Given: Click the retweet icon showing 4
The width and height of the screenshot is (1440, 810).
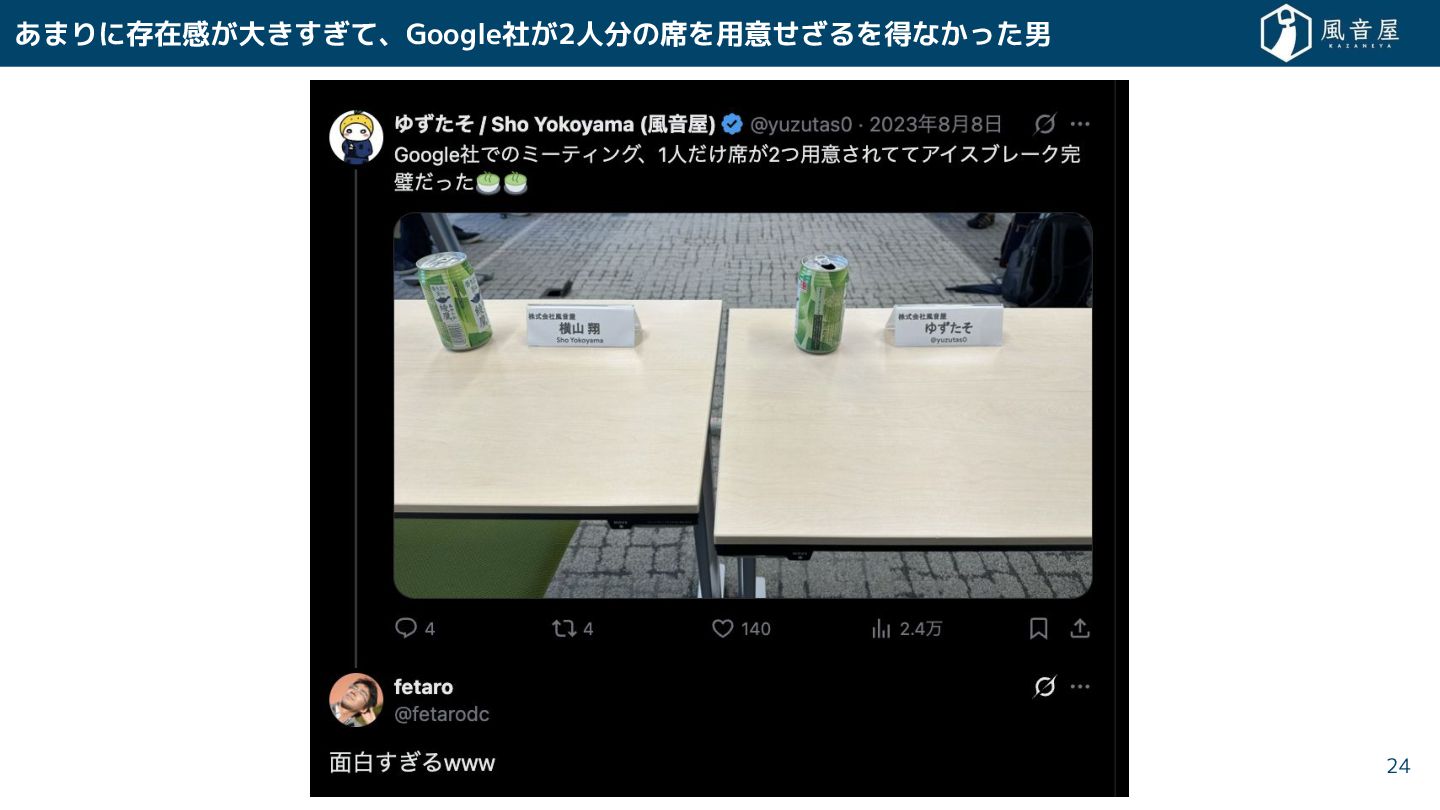Looking at the screenshot, I should (564, 628).
